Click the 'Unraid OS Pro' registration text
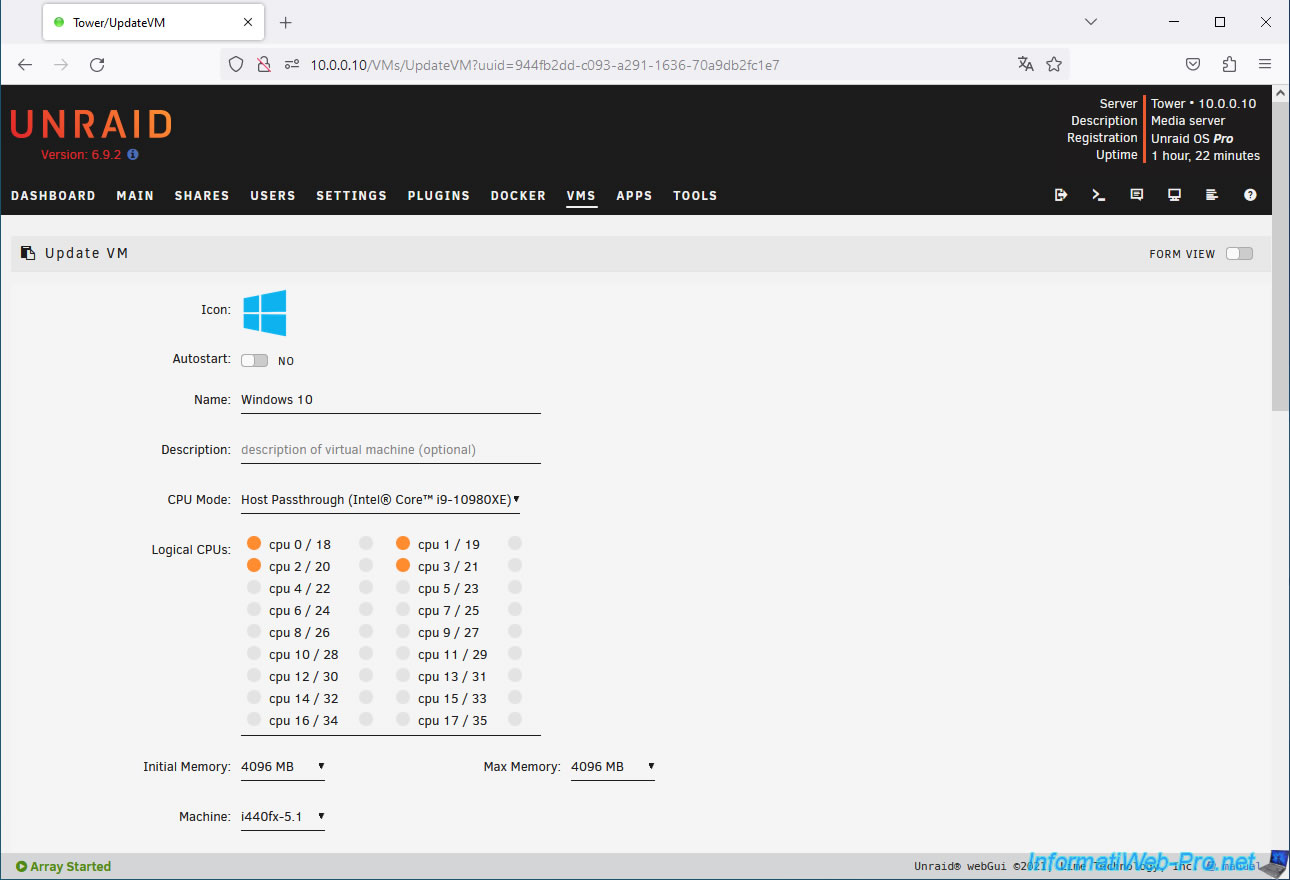This screenshot has height=880, width=1290. tap(1192, 138)
